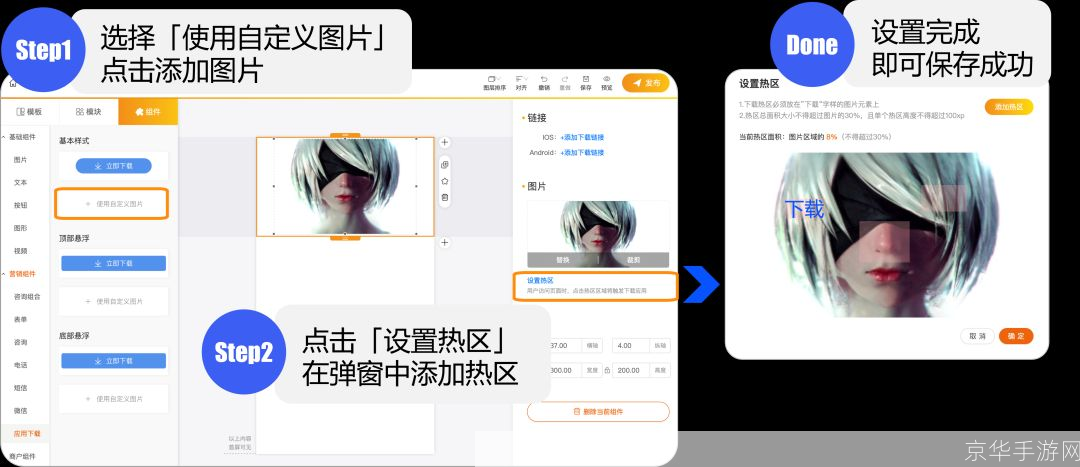
Task: Click the 设置热区 link
Action: 540,280
